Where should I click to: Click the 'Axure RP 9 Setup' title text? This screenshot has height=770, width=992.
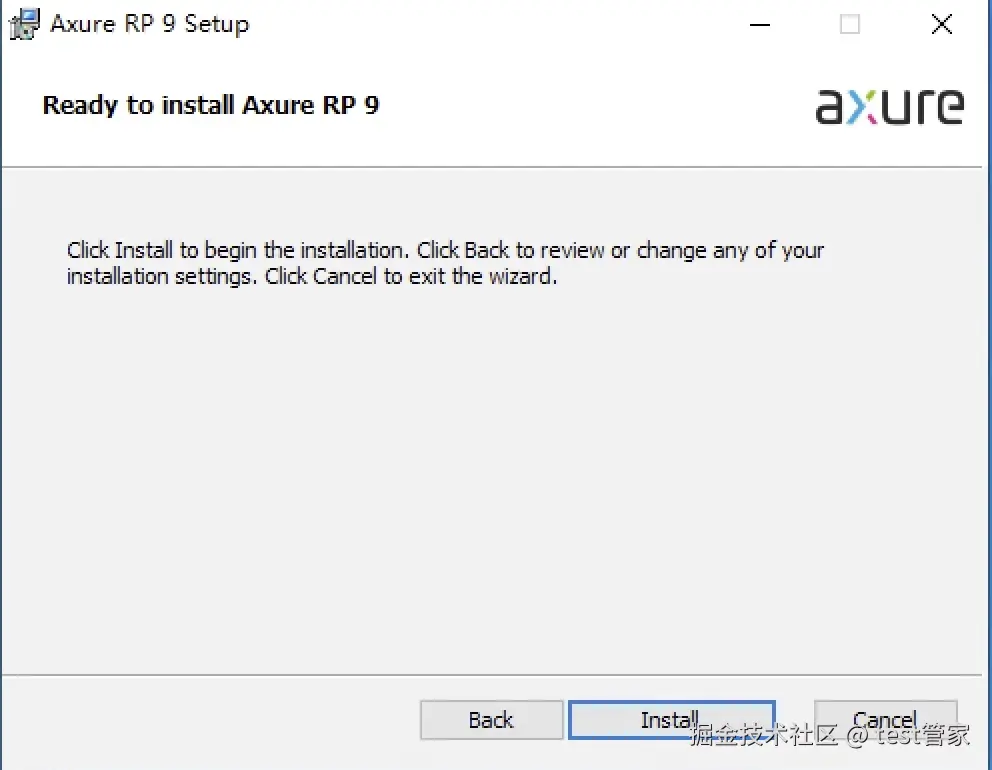[149, 23]
